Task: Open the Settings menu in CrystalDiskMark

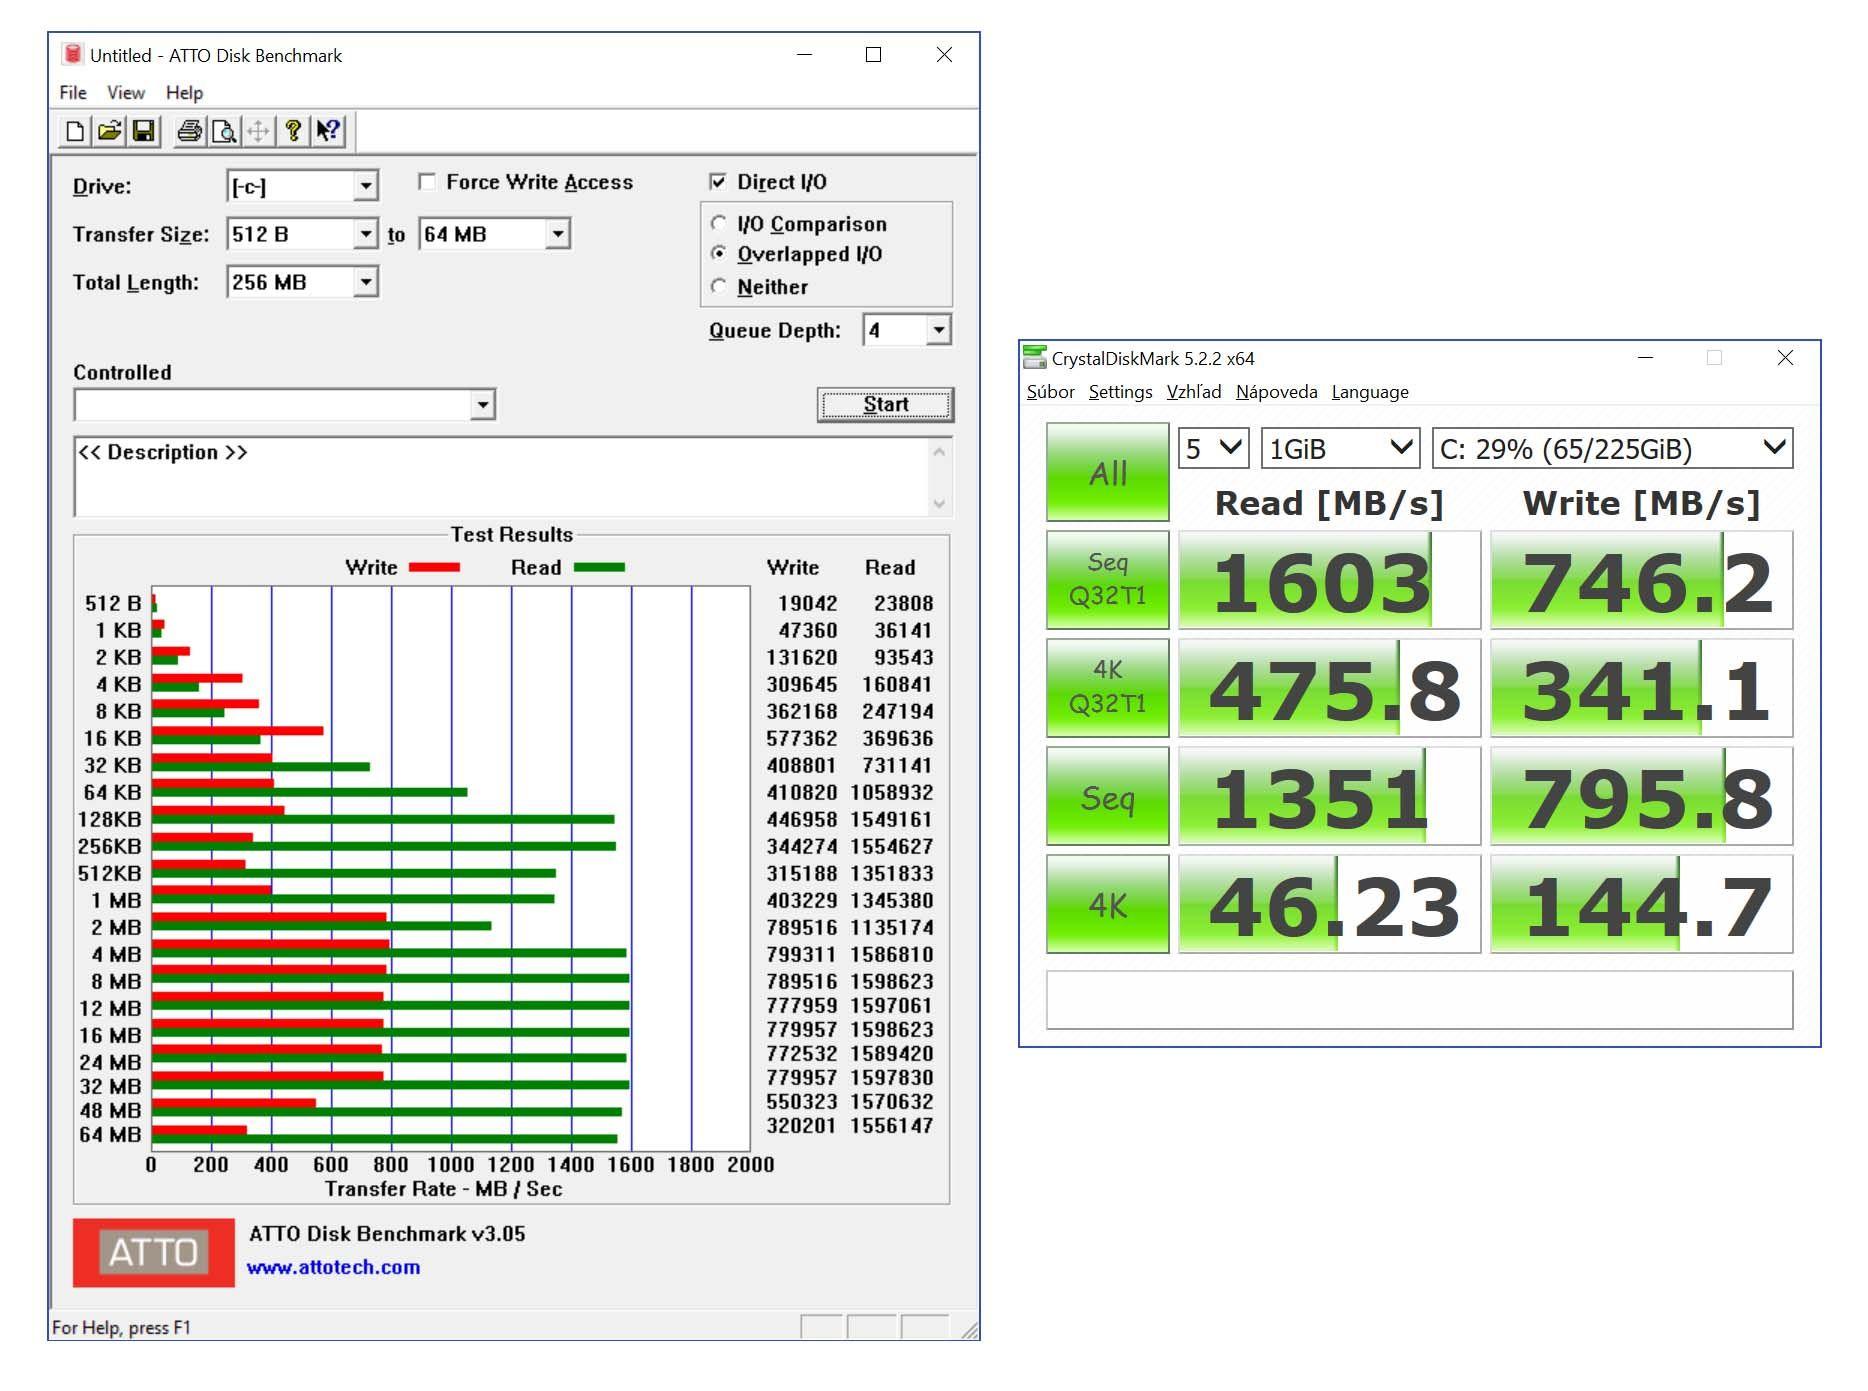Action: click(x=1120, y=392)
